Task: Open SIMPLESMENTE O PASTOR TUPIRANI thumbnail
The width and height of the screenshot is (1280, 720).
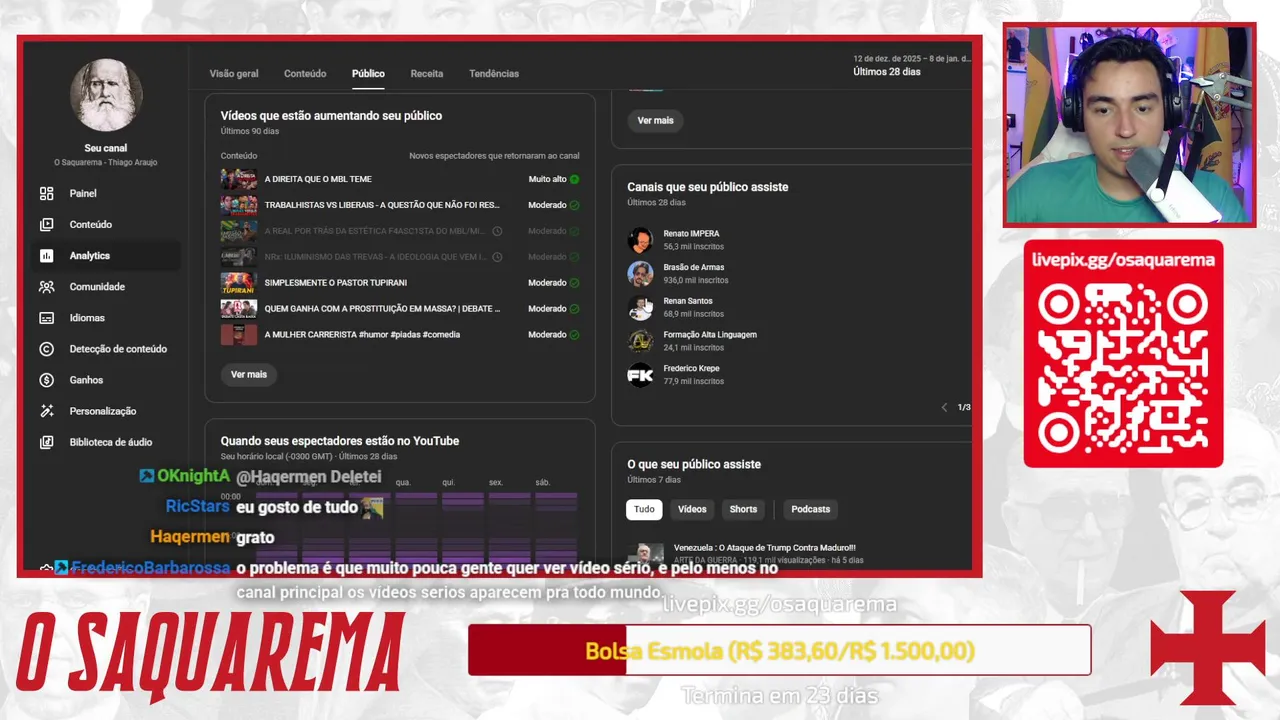Action: click(239, 283)
